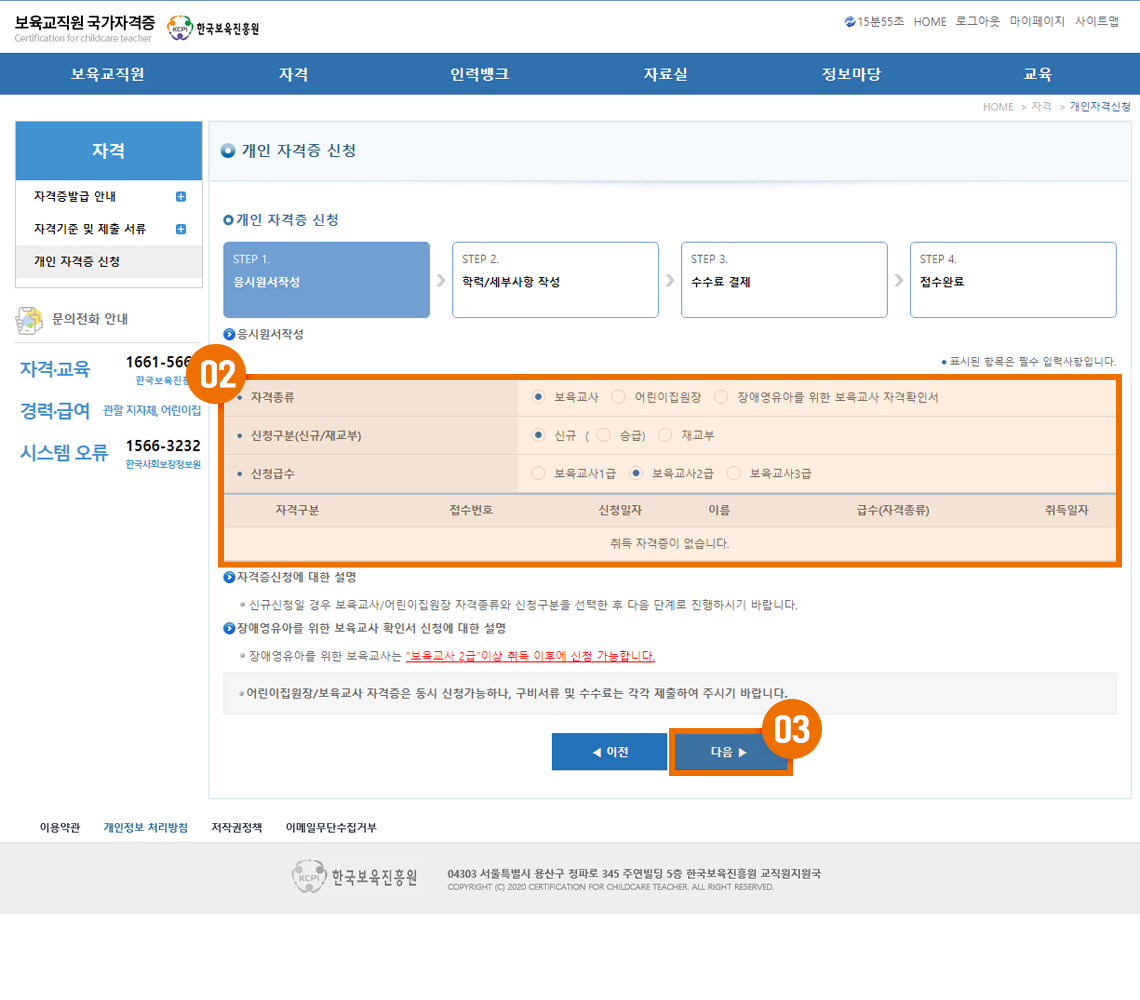
Task: Click the 문의전화 안내 phone icon
Action: click(29, 320)
